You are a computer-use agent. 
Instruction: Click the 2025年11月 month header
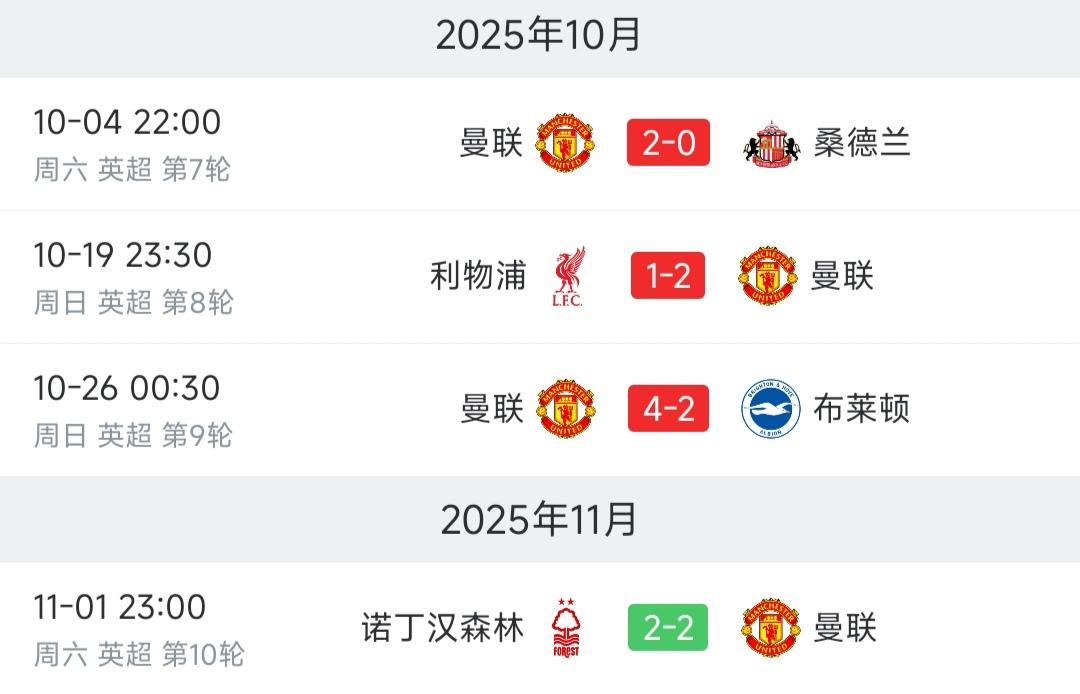point(540,516)
